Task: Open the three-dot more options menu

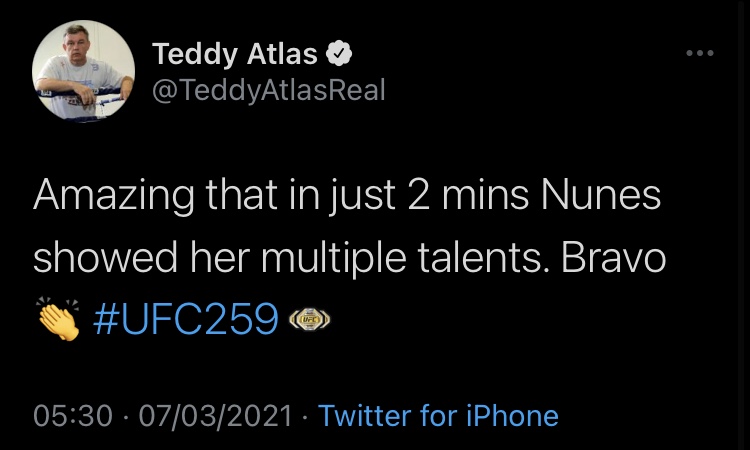Action: click(x=700, y=53)
